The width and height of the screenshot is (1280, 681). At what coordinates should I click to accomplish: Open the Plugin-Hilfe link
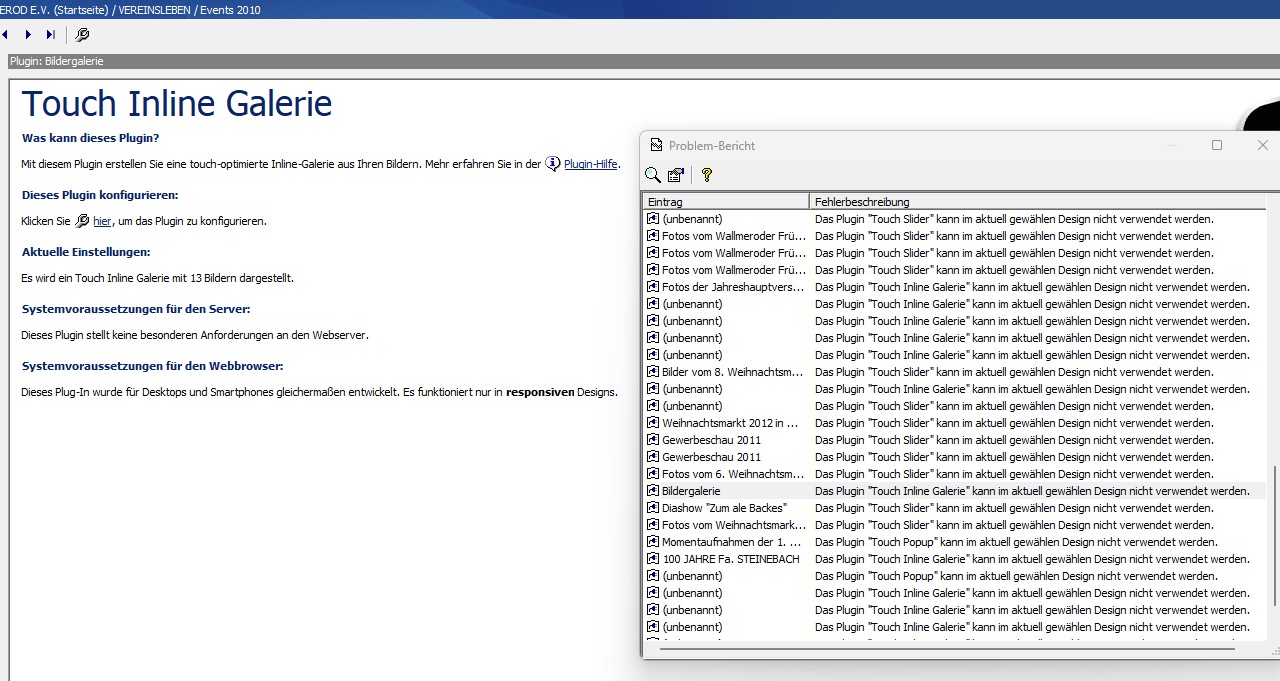(591, 164)
